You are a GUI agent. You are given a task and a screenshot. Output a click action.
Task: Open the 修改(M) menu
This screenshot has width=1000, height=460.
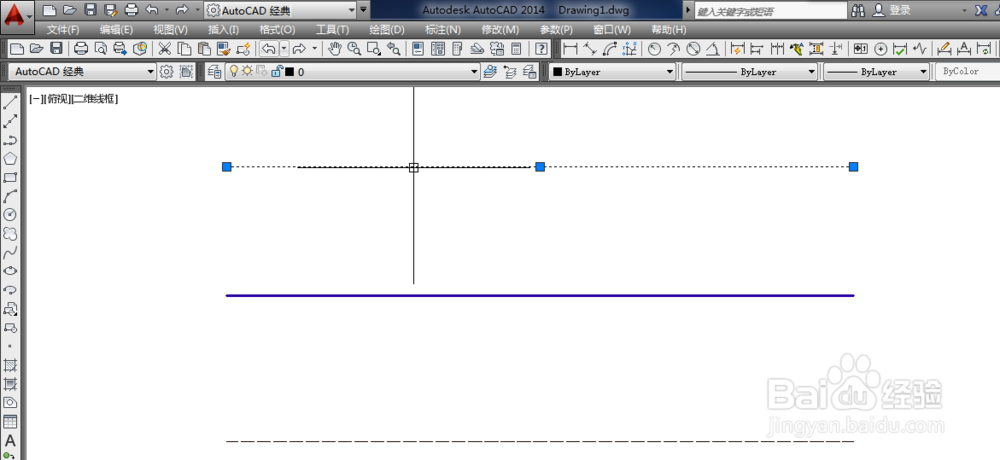click(x=500, y=30)
